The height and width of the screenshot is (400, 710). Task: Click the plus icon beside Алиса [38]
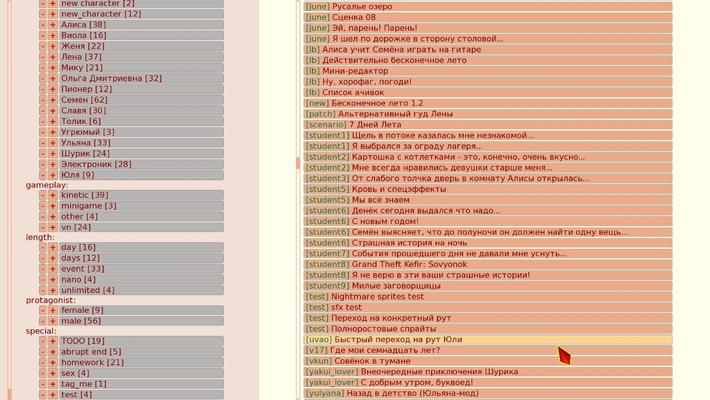[x=53, y=25]
